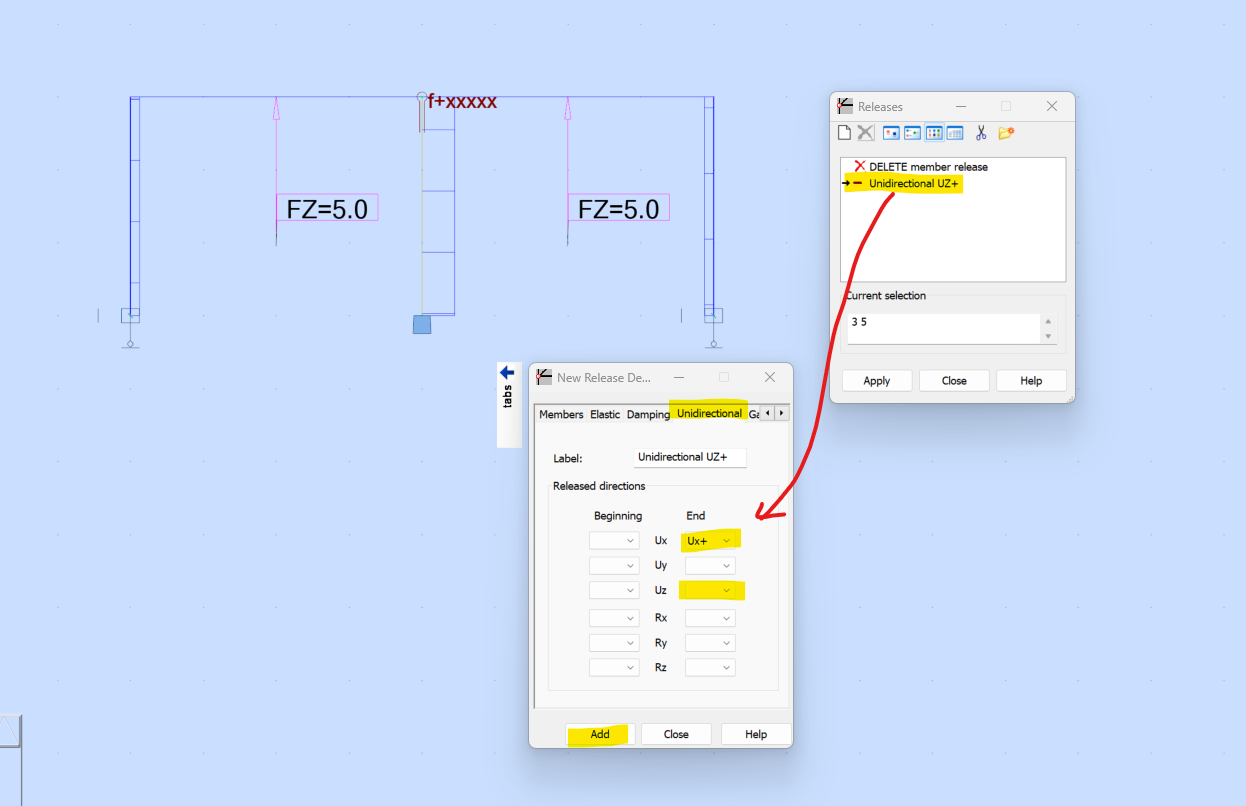This screenshot has width=1246, height=806.
Task: Open the Beginning Rz dropdown
Action: click(x=614, y=667)
